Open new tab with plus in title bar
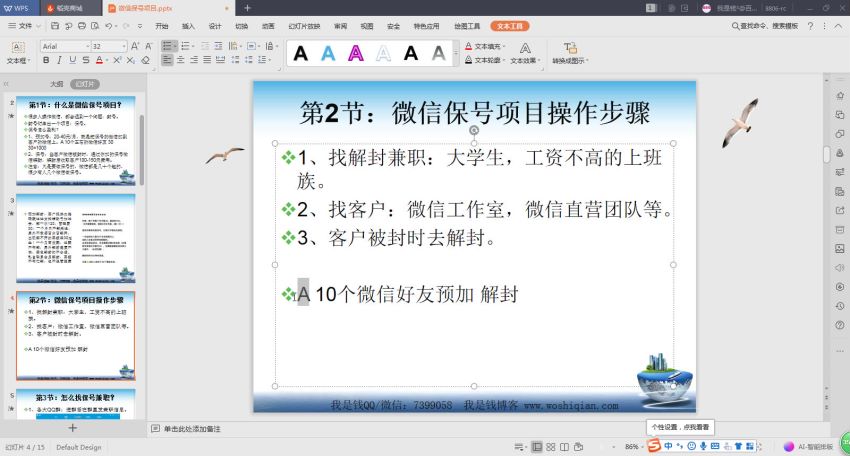Image resolution: width=850 pixels, height=456 pixels. (x=247, y=8)
